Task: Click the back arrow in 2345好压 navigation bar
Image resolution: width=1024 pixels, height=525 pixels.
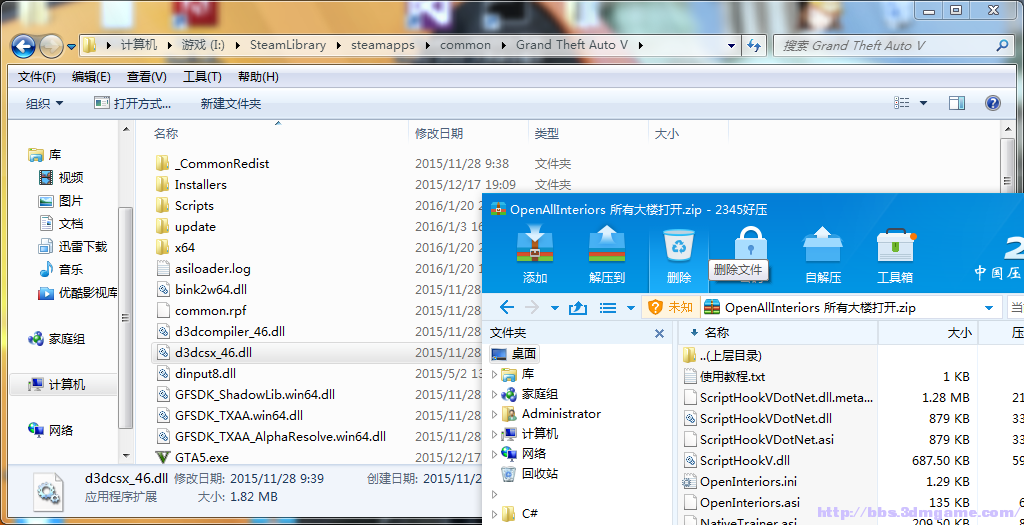Action: [506, 308]
